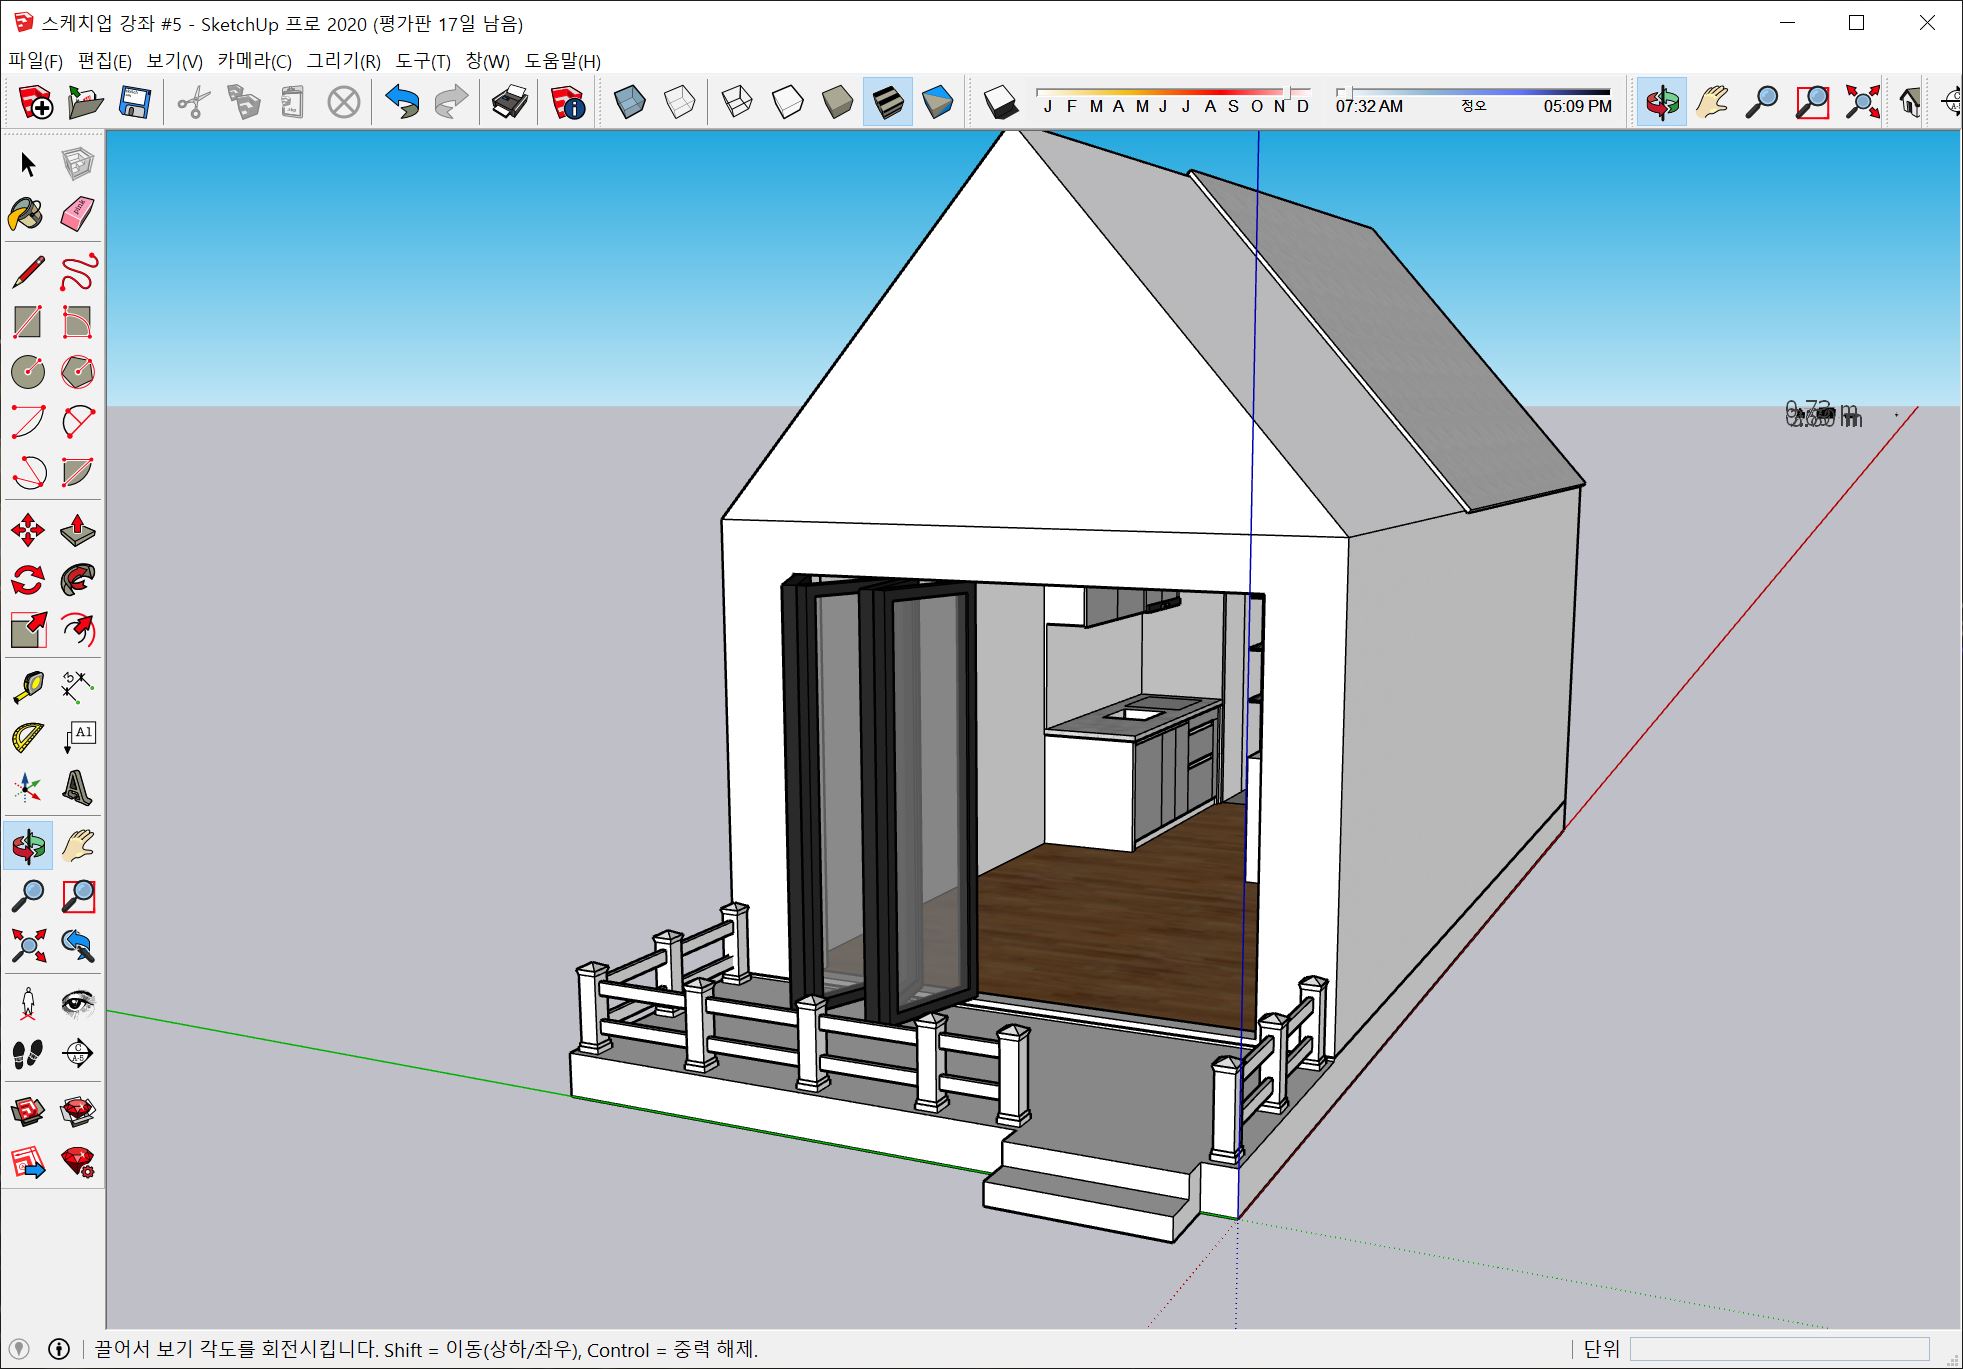This screenshot has width=1963, height=1369.
Task: Select the Rotate tool
Action: pos(28,580)
